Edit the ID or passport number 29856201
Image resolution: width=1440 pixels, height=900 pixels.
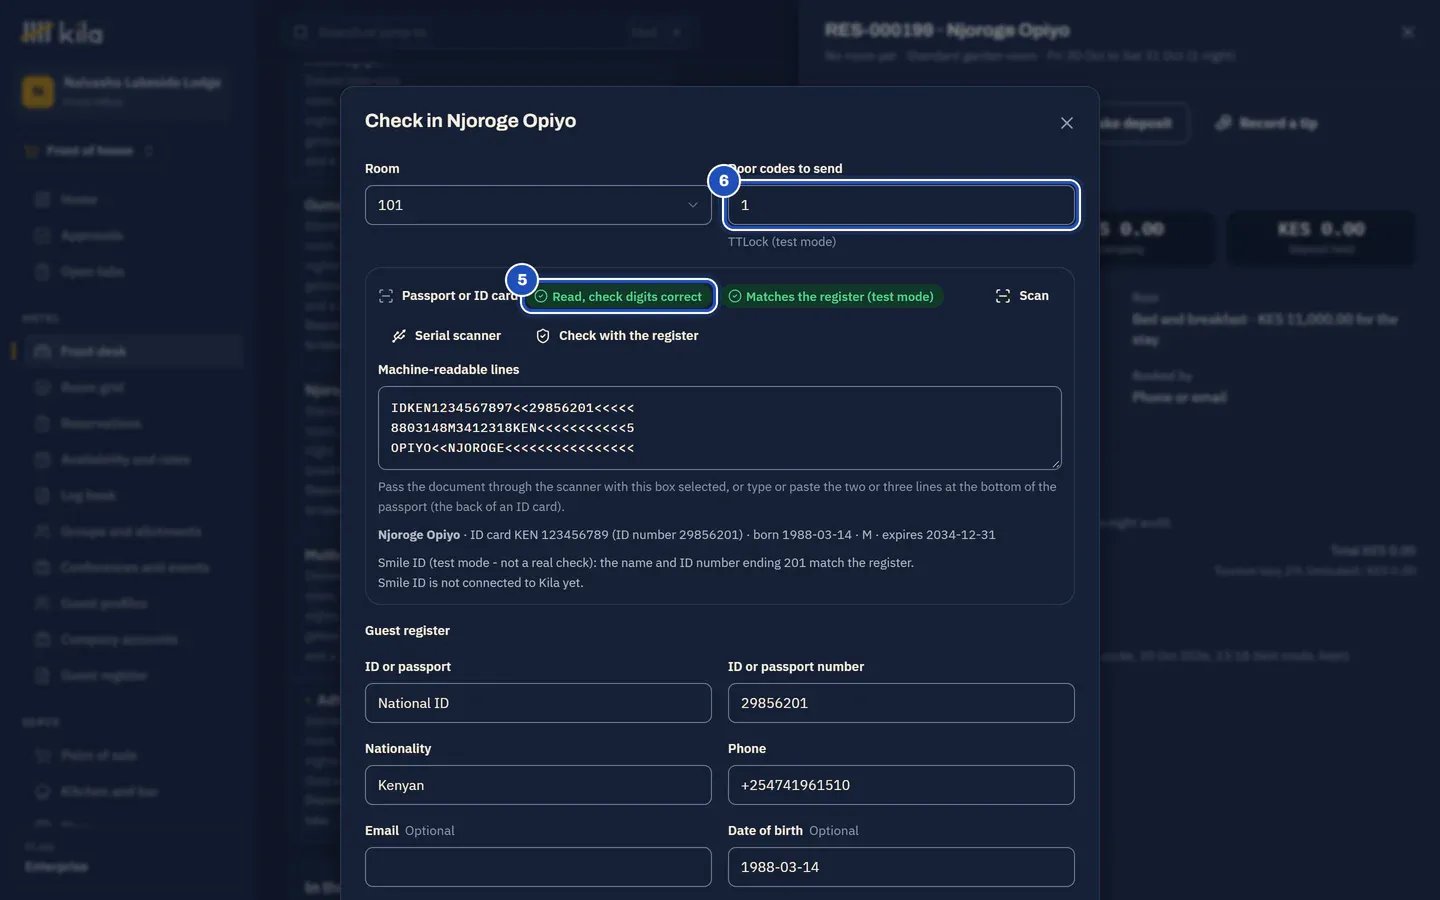901,703
